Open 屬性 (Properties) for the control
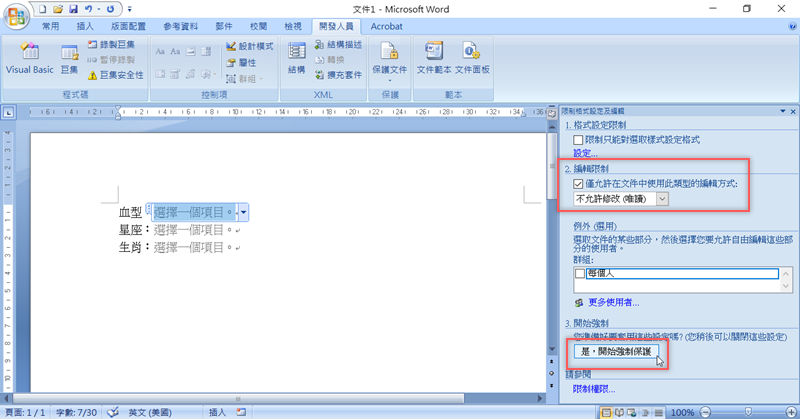The width and height of the screenshot is (800, 419). (x=241, y=62)
